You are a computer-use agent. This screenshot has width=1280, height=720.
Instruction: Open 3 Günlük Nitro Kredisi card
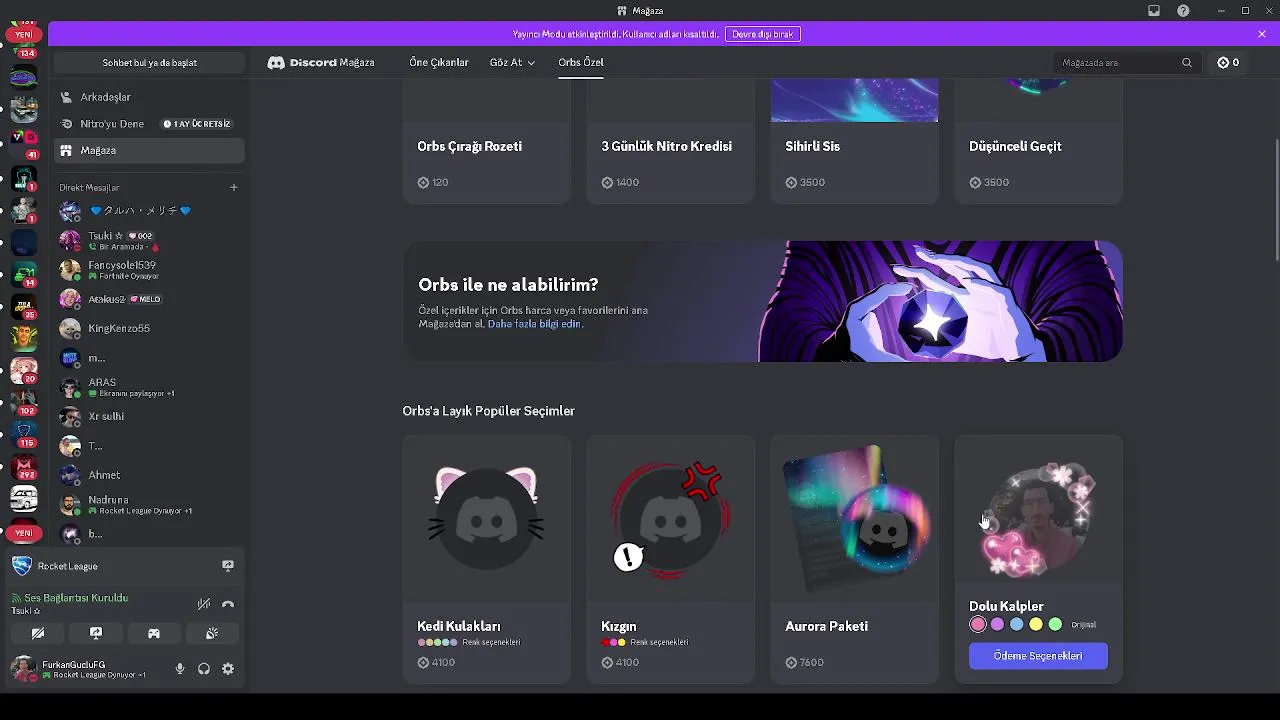(x=670, y=141)
